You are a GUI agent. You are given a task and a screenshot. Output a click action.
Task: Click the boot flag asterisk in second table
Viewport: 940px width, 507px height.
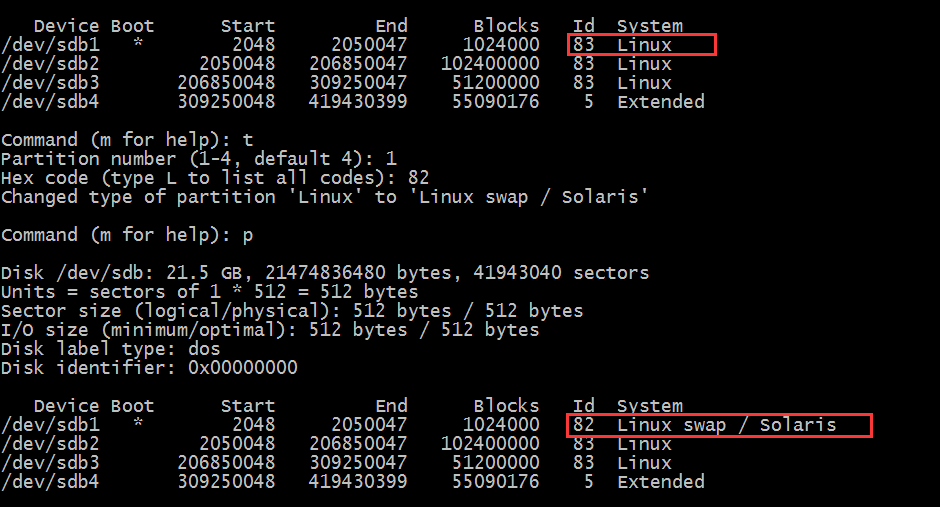138,423
